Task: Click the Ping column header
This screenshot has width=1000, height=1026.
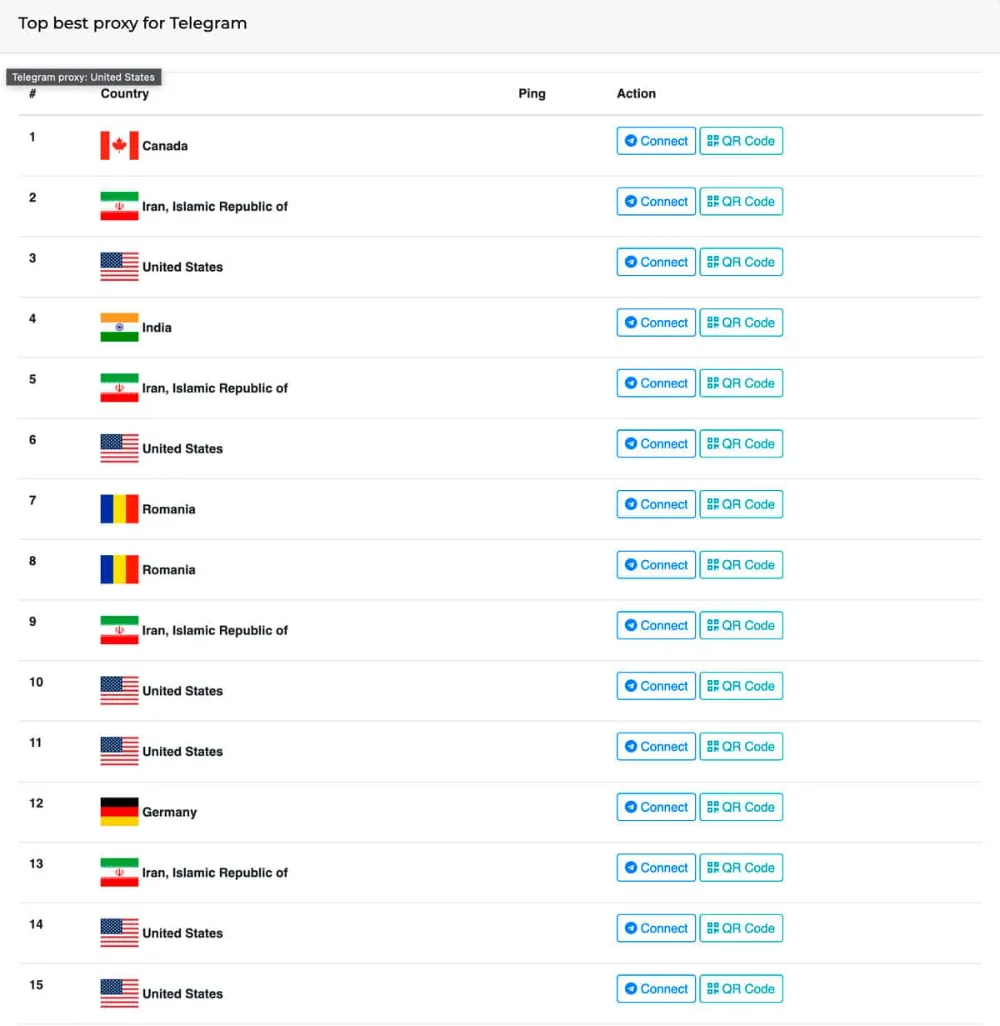Action: [x=531, y=94]
